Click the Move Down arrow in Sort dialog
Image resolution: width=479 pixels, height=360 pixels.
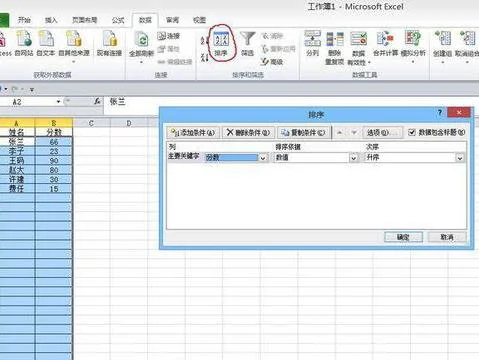(x=354, y=133)
